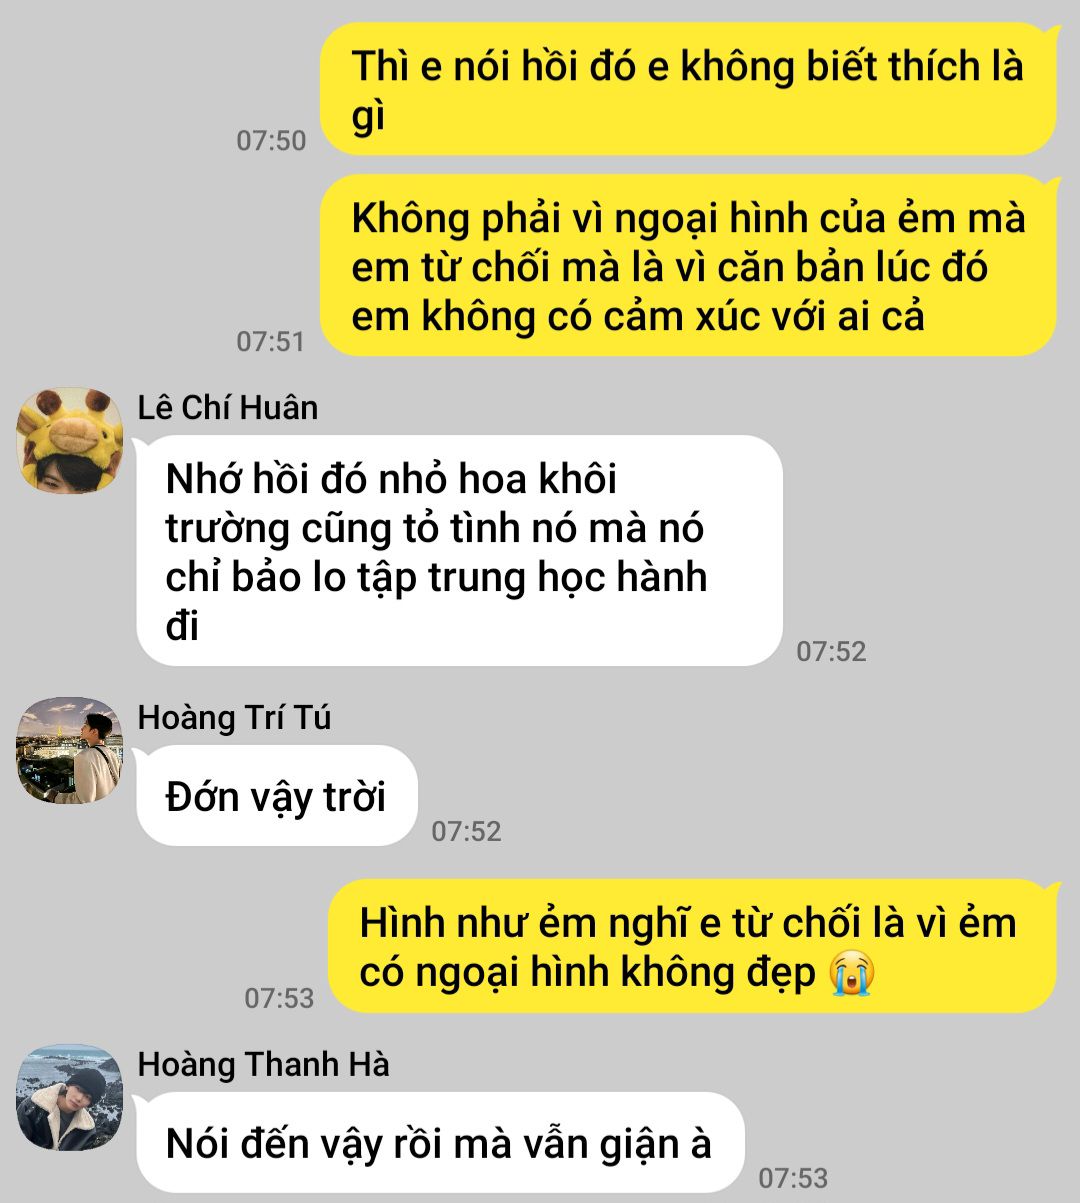Select the 'Nhớ hồi đó nhỏ hoa khôi' message
The image size is (1080, 1203).
[459, 551]
